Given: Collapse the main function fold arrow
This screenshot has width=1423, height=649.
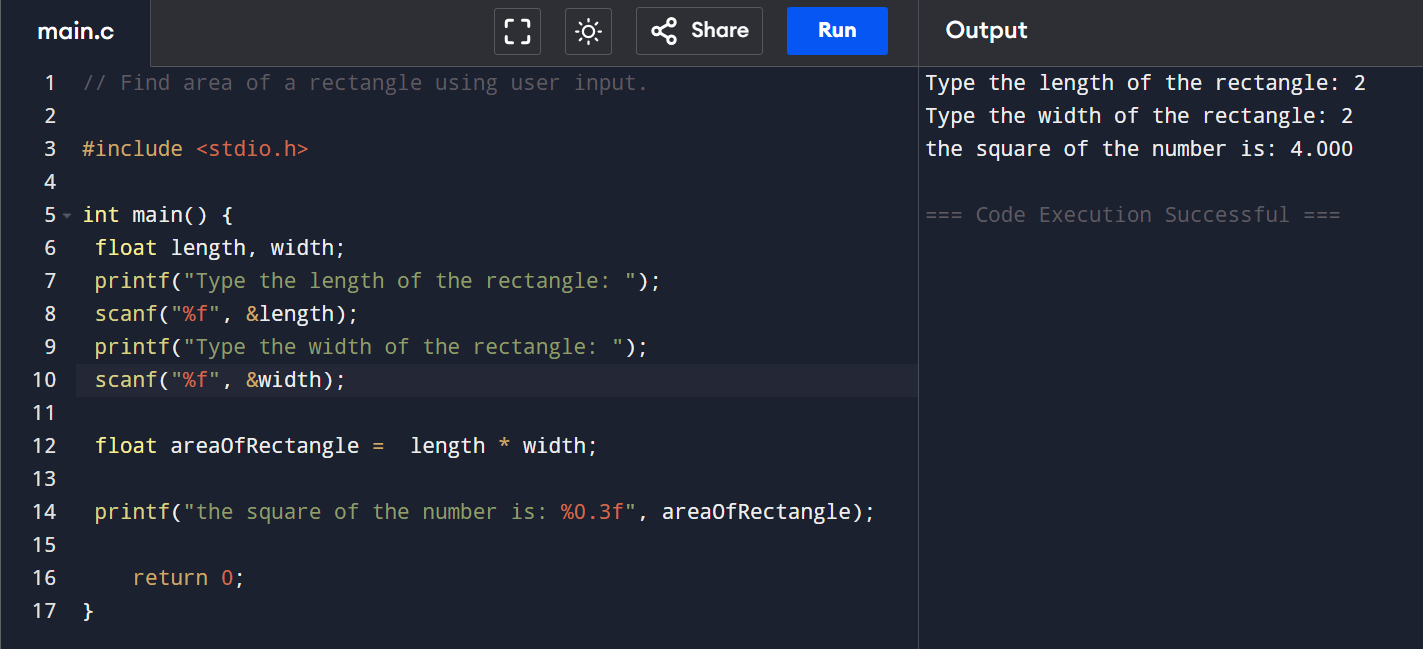Looking at the screenshot, I should tap(67, 216).
